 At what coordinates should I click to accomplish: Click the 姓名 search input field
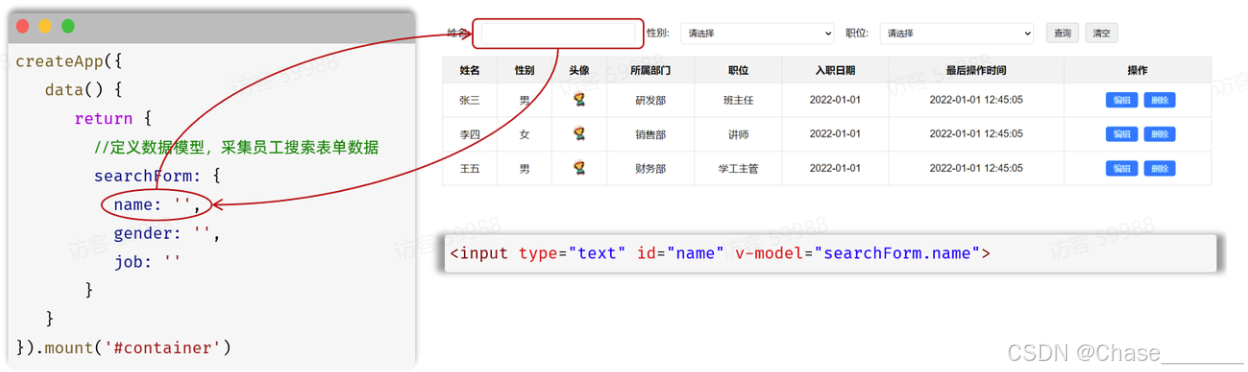[x=558, y=34]
